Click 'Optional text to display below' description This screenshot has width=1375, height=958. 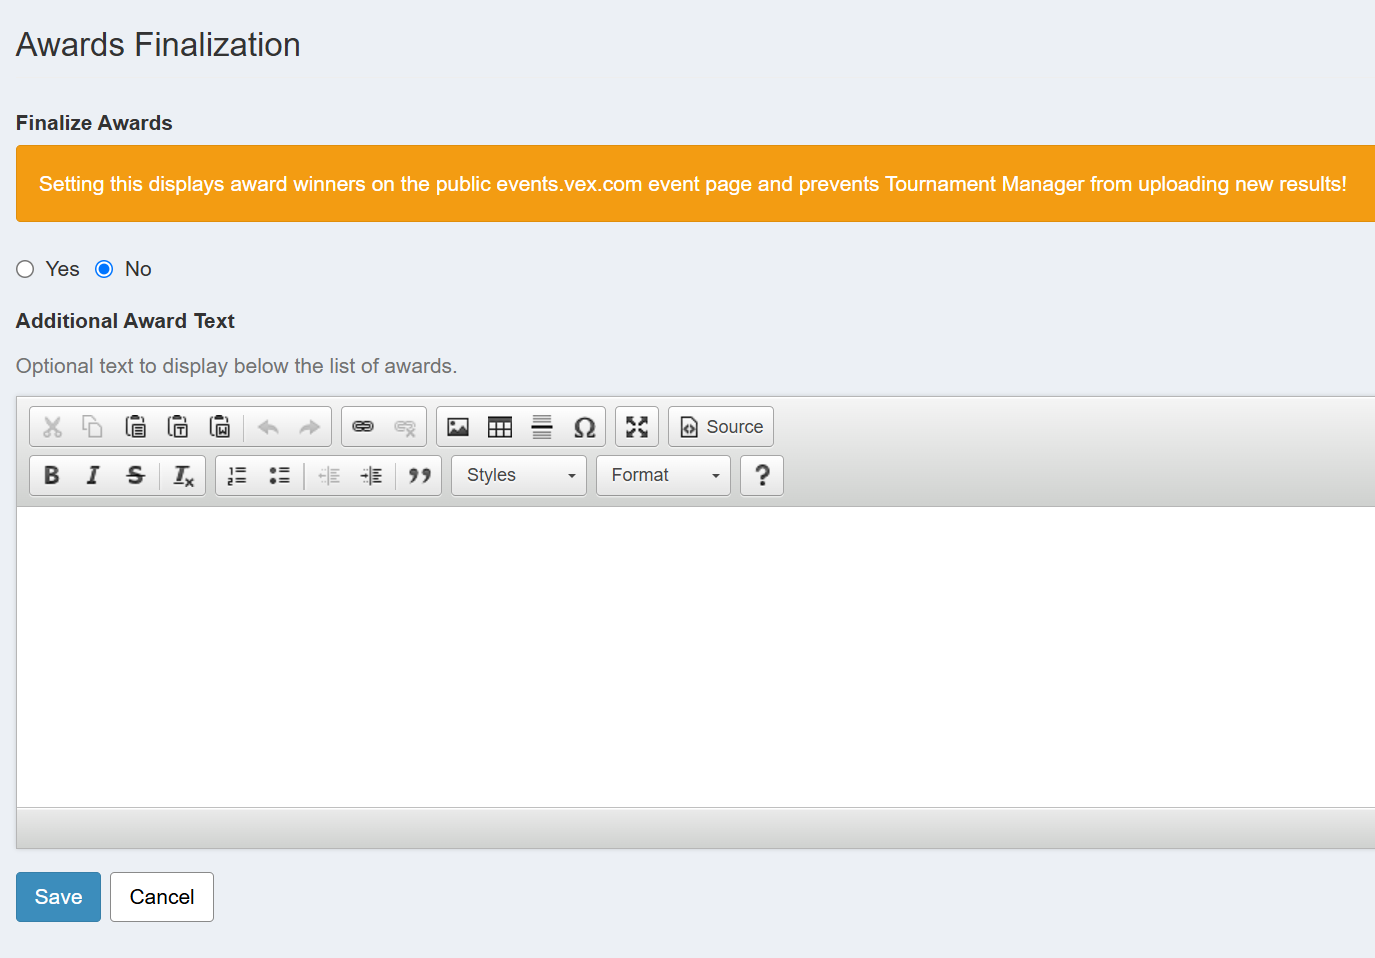click(236, 366)
